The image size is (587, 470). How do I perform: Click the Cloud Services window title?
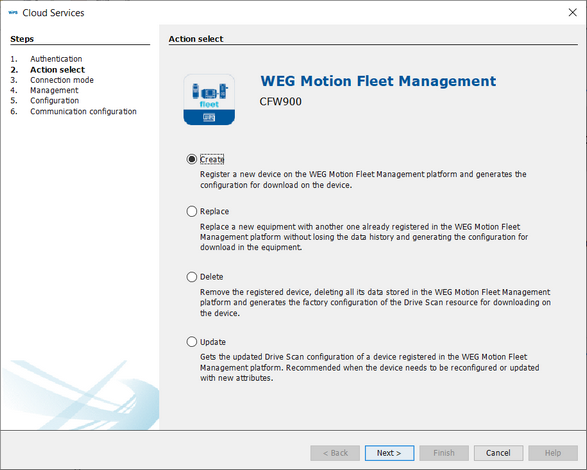(53, 13)
